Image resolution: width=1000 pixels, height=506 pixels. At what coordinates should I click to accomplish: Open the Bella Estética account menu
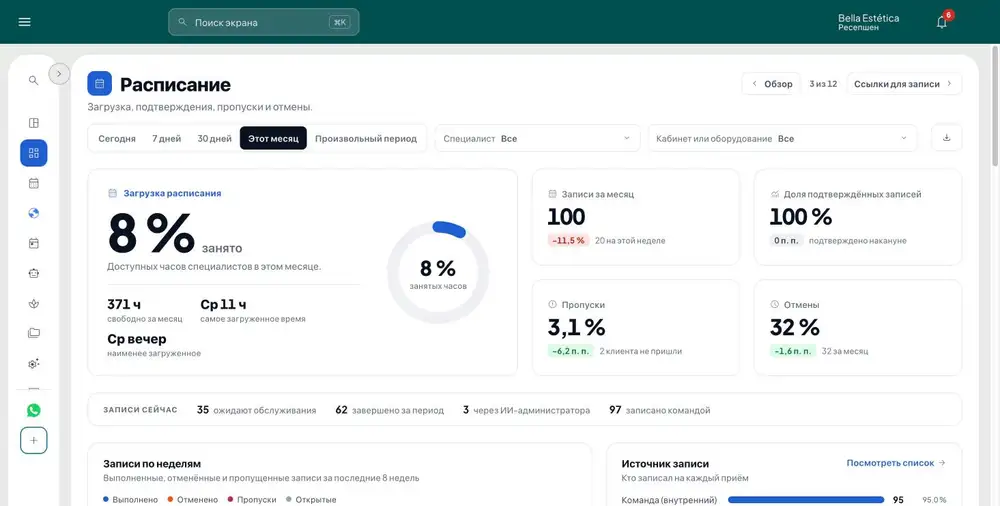(868, 22)
